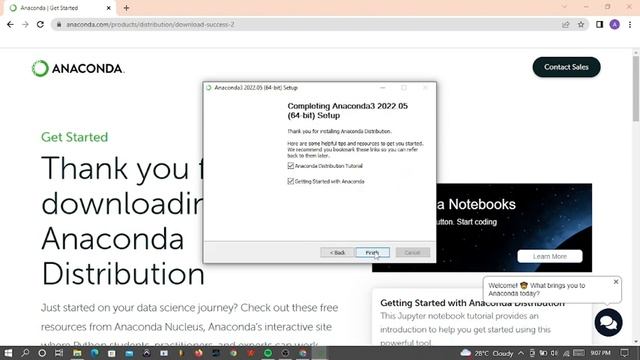Open Spotify green icon on taskbar
This screenshot has height=360, width=640.
tap(268, 353)
